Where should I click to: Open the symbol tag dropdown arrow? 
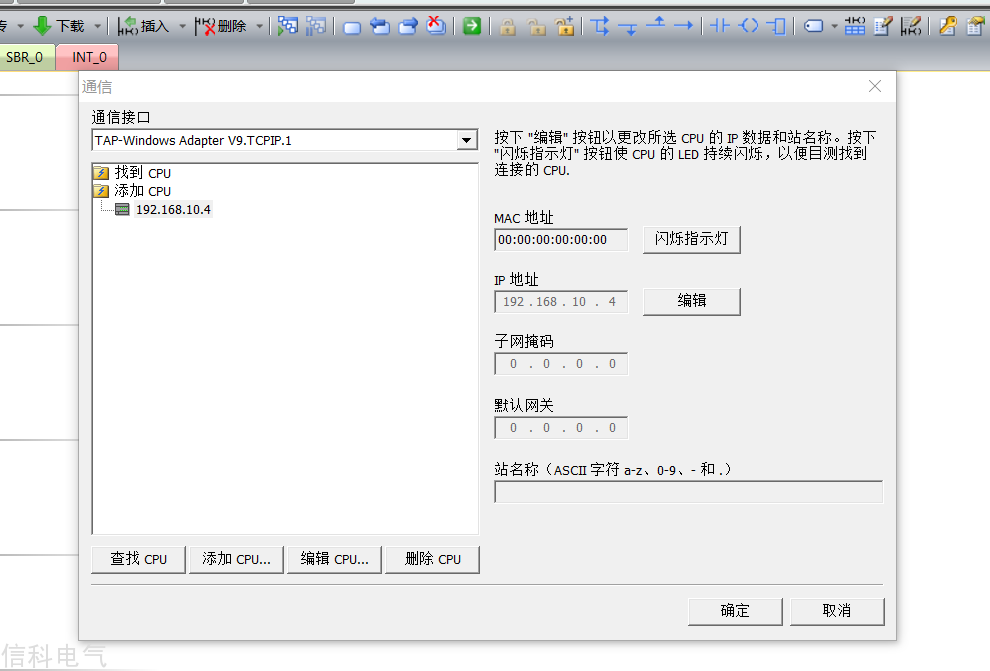834,27
